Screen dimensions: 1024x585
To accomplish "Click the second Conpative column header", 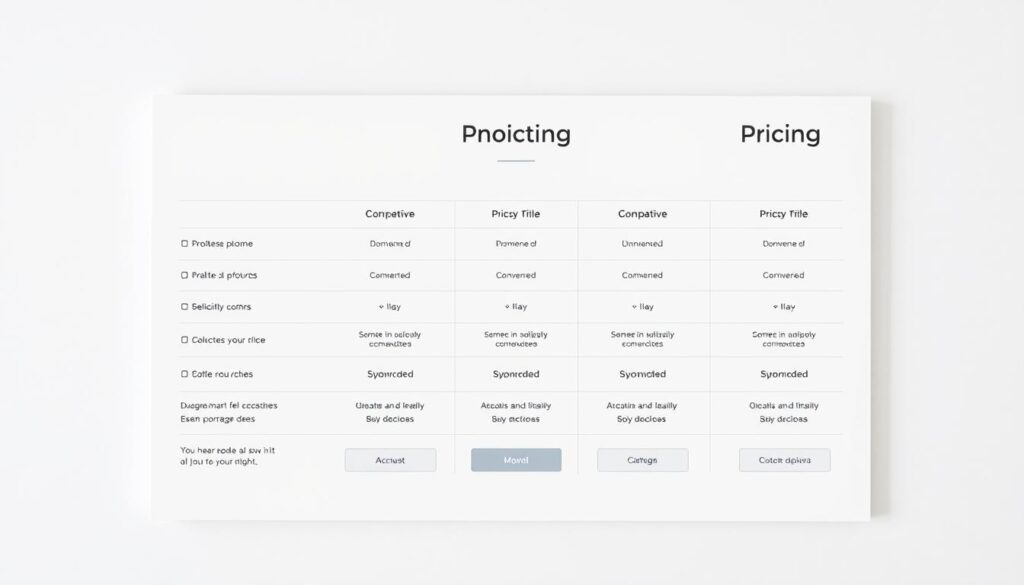I will click(x=643, y=213).
